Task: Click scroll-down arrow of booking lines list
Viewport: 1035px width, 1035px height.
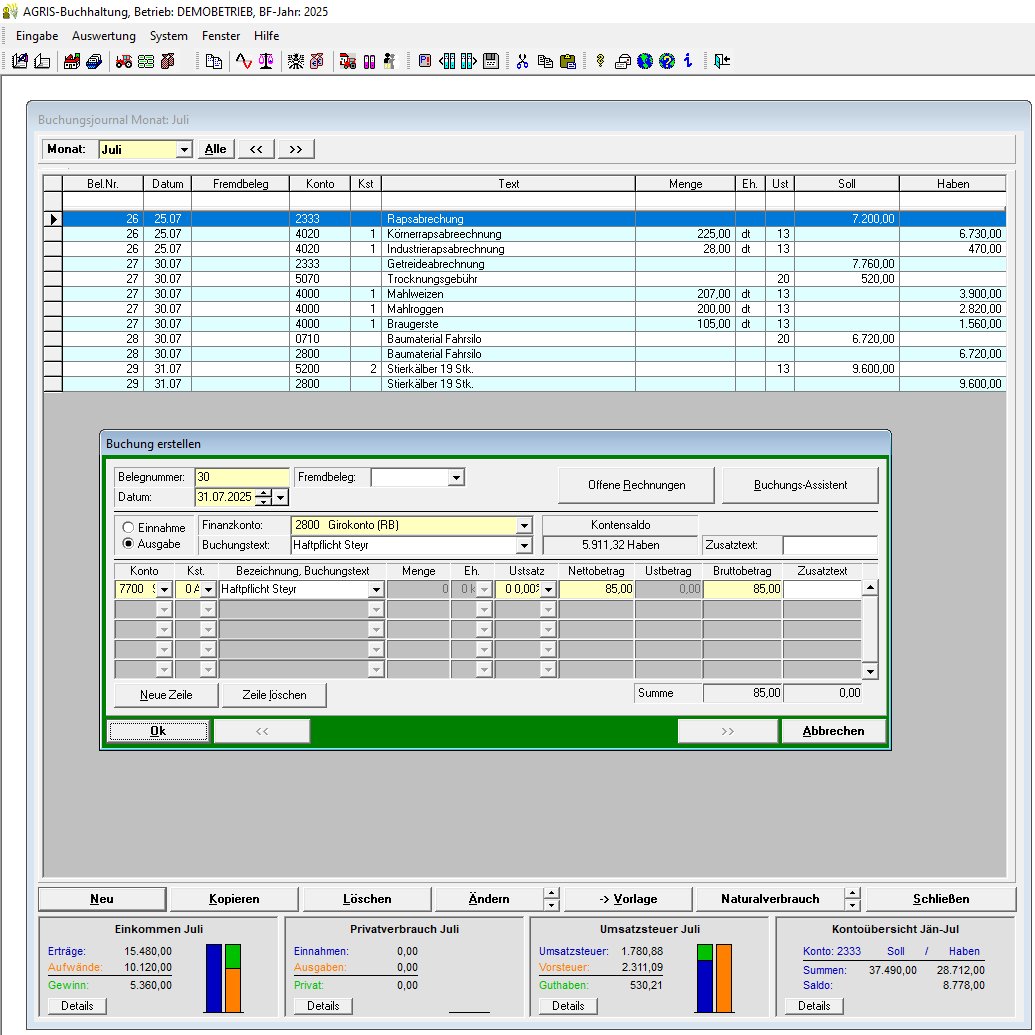Action: pyautogui.click(x=869, y=671)
